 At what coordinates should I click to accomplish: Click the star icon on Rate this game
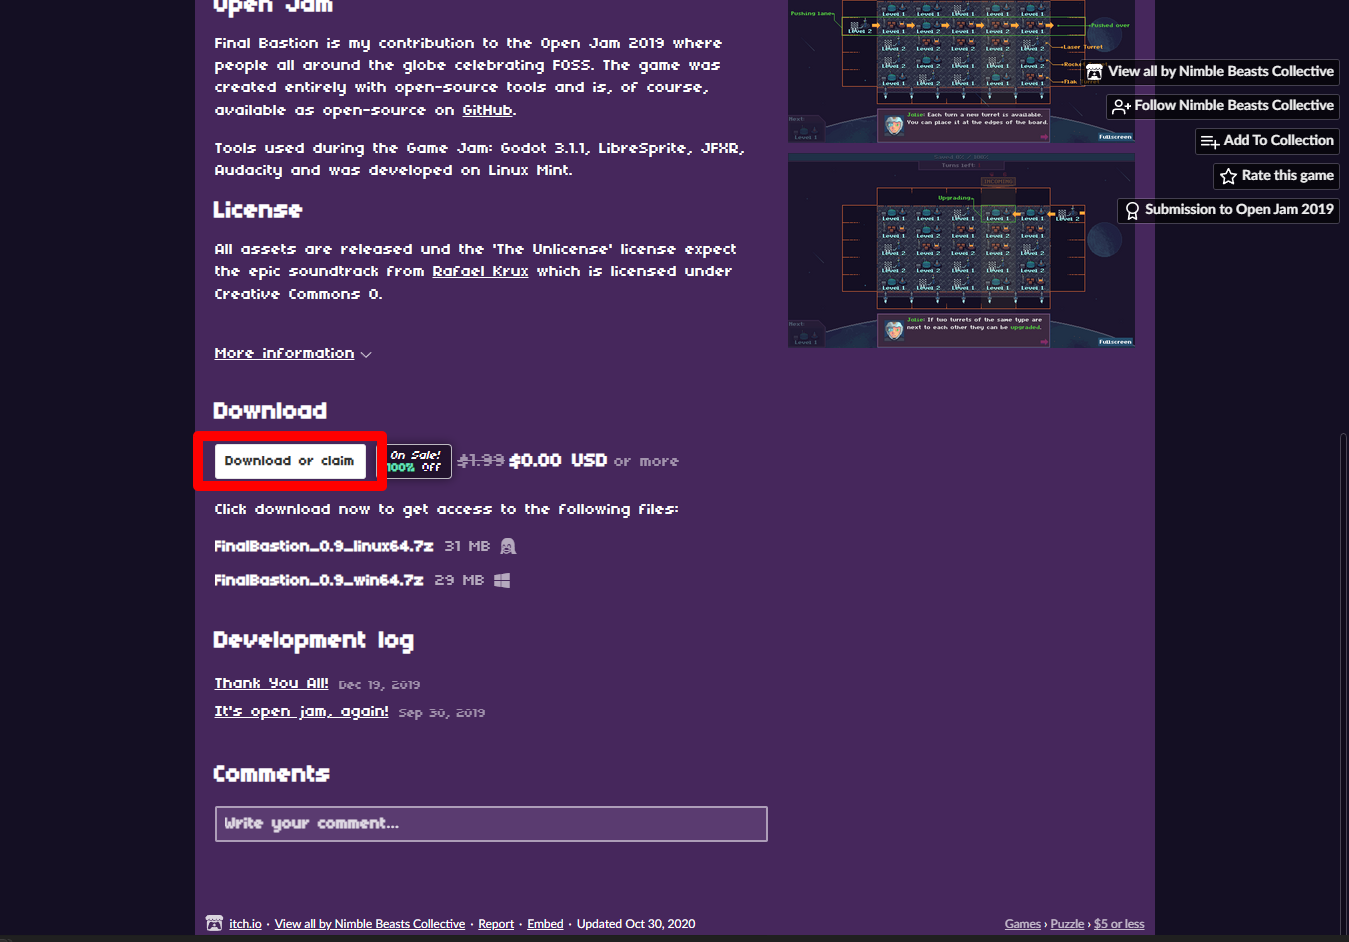(1229, 176)
